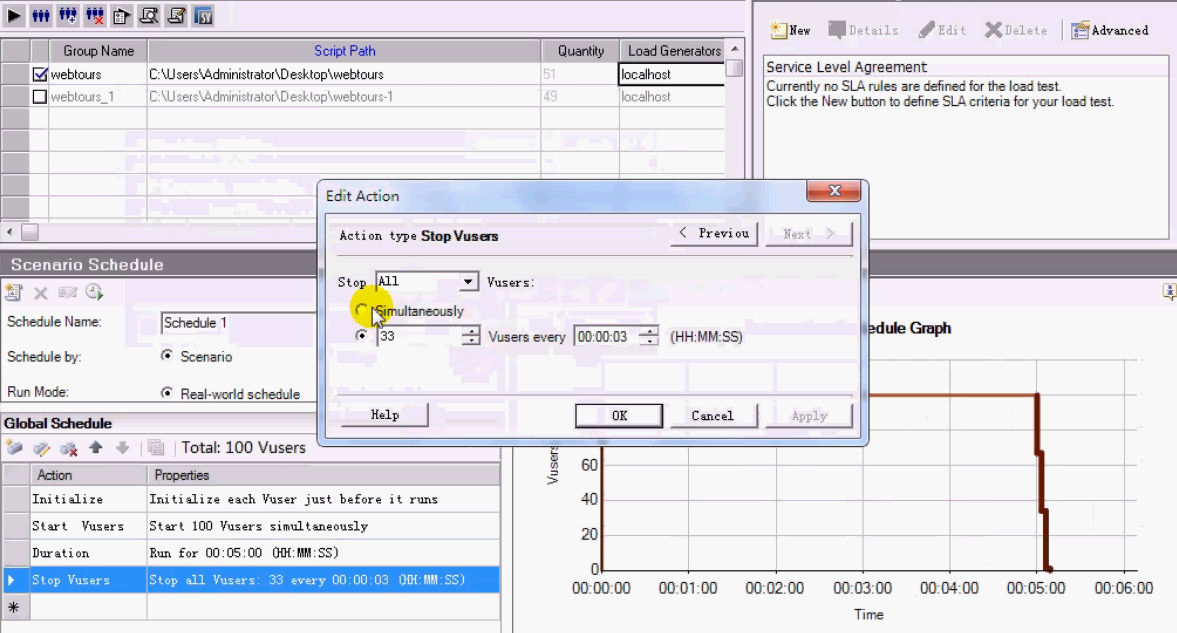Click Remove Vusers group icon with red X

point(95,15)
